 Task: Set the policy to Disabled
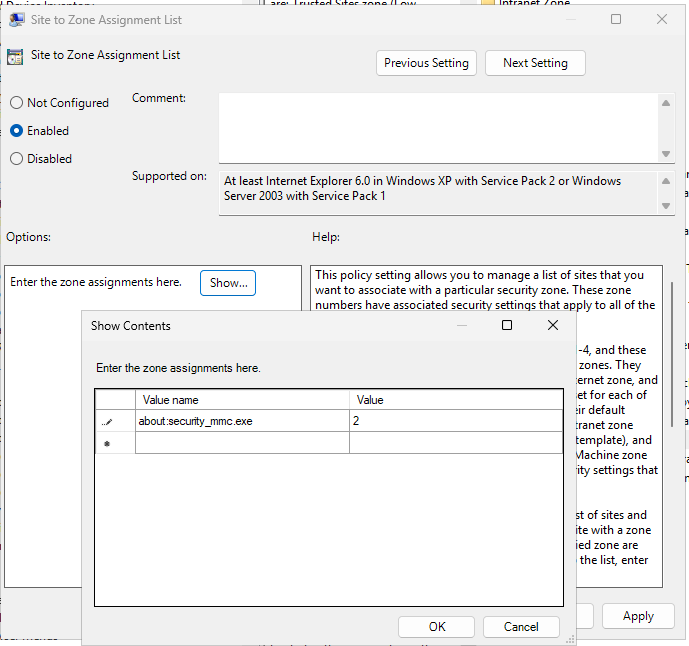coord(16,159)
